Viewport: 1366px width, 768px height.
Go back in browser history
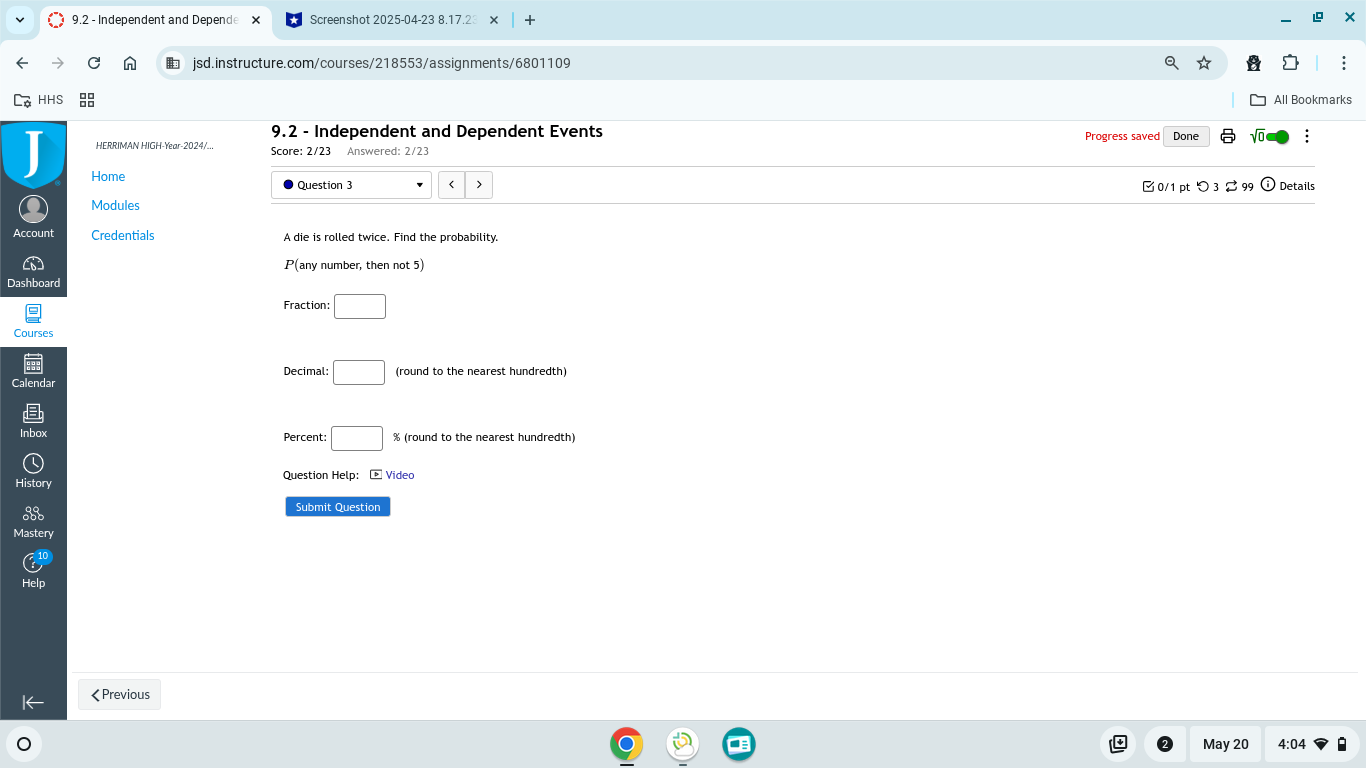tap(22, 63)
